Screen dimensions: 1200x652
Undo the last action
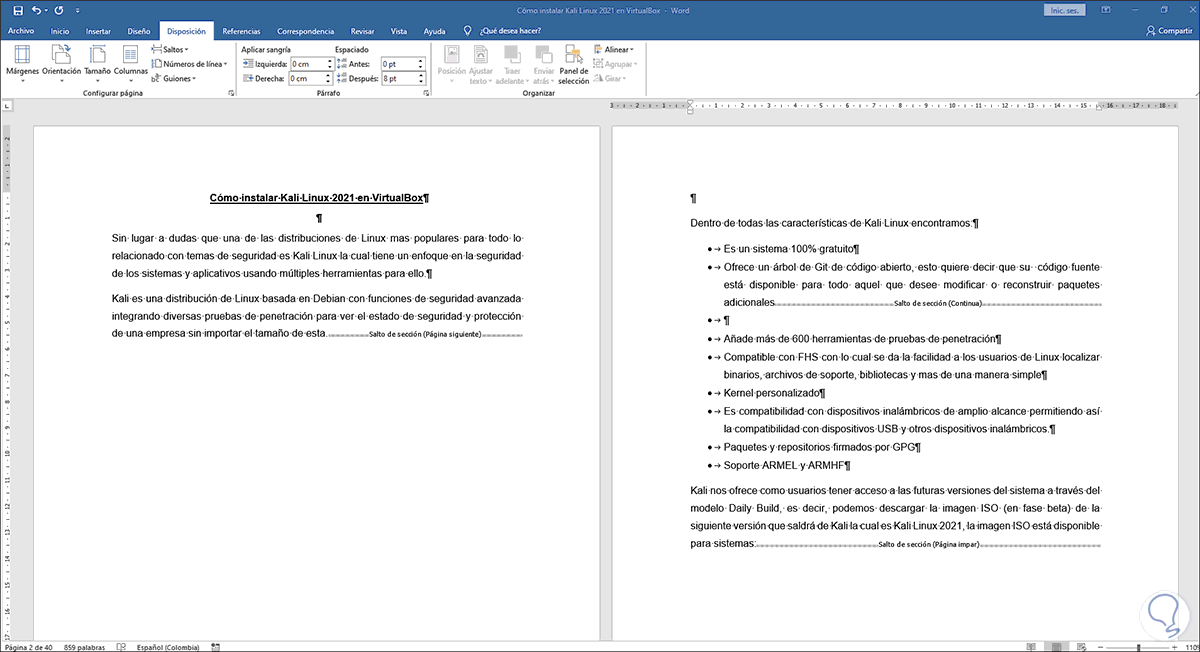[37, 9]
